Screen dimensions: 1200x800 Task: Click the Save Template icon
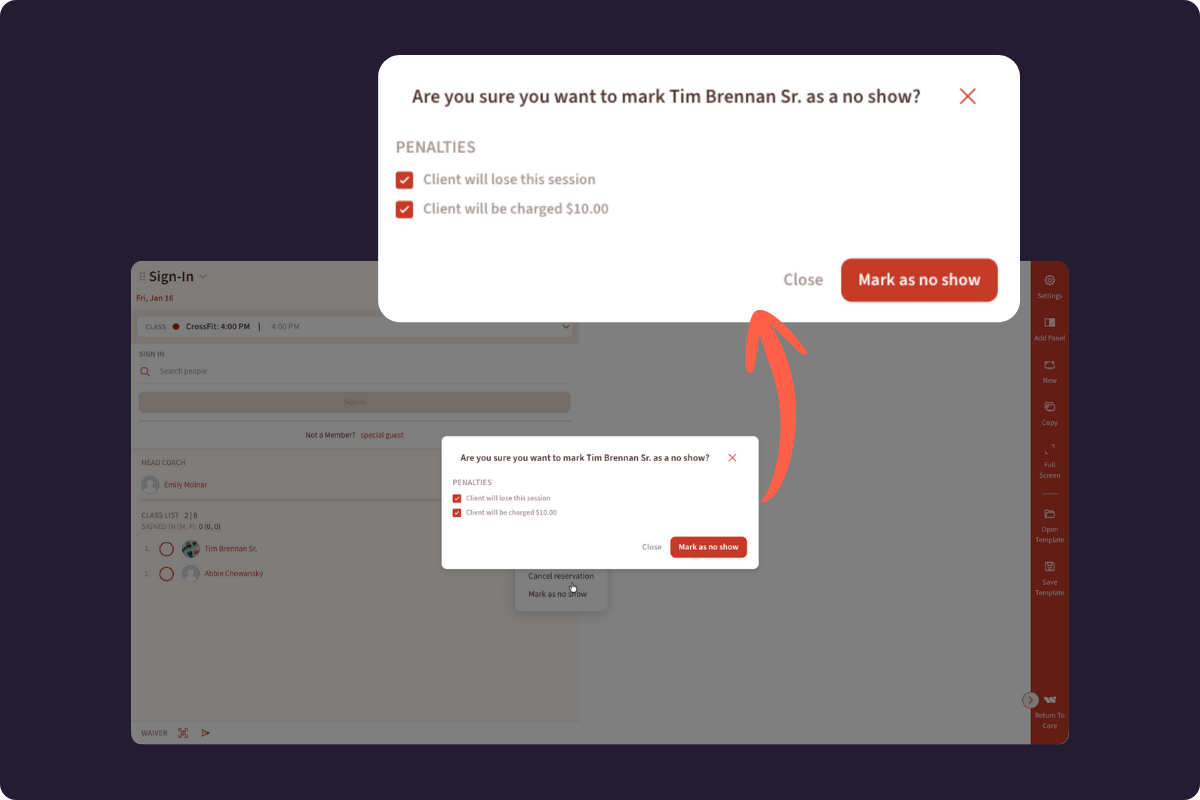click(1049, 567)
